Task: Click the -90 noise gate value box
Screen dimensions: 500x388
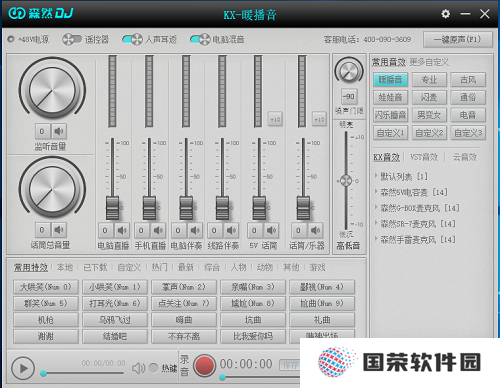Action: [349, 97]
